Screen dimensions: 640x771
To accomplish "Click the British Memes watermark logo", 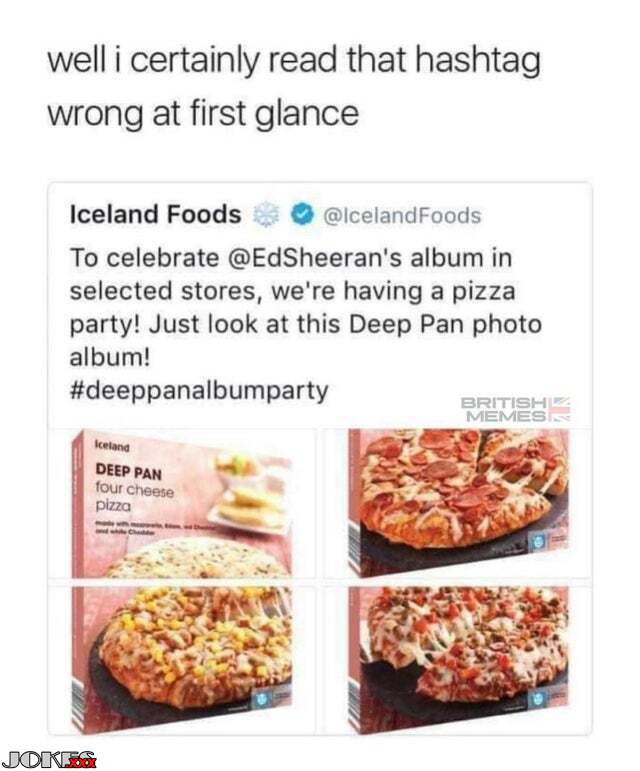I will click(514, 408).
